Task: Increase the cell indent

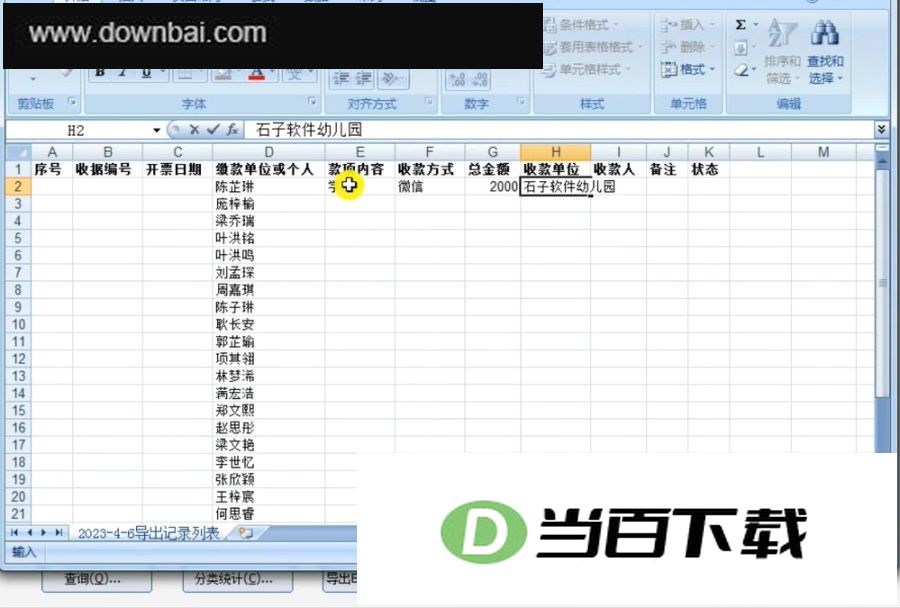Action: [364, 78]
